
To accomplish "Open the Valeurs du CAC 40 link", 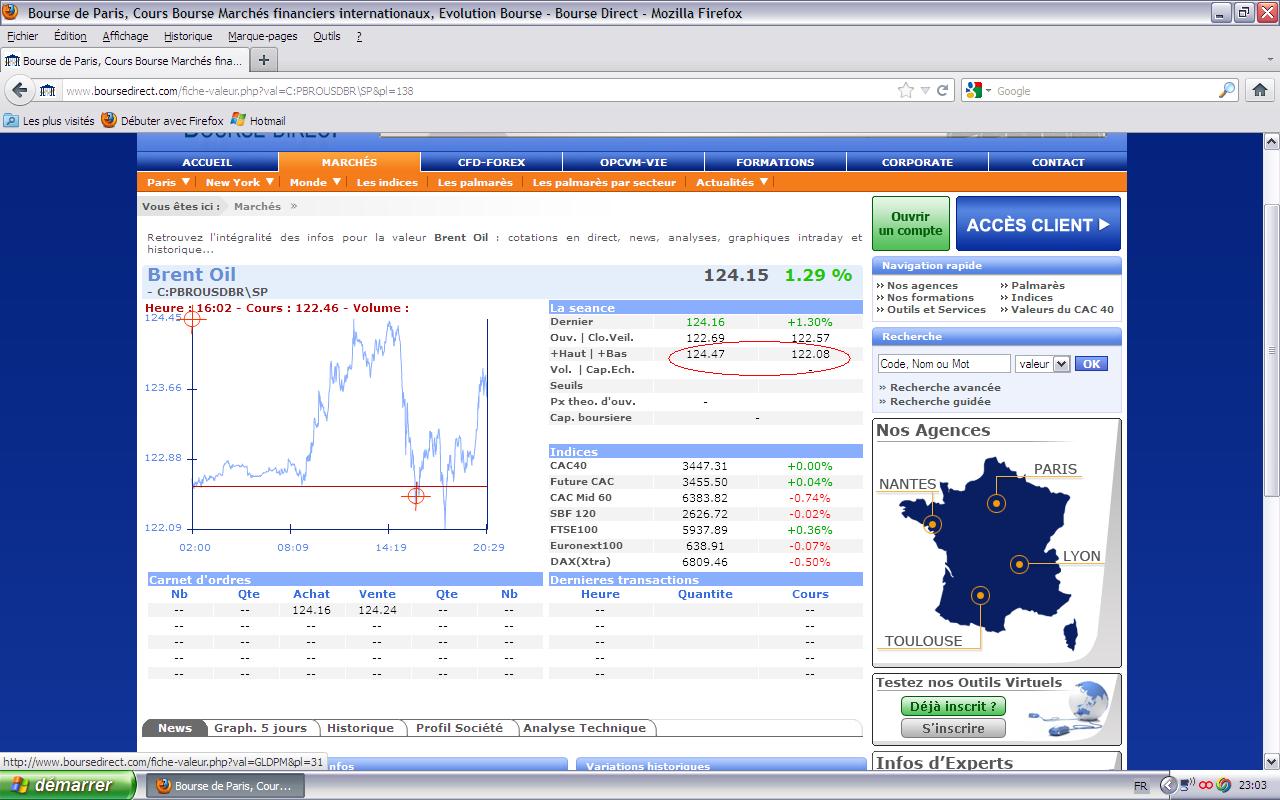I will coord(1062,309).
